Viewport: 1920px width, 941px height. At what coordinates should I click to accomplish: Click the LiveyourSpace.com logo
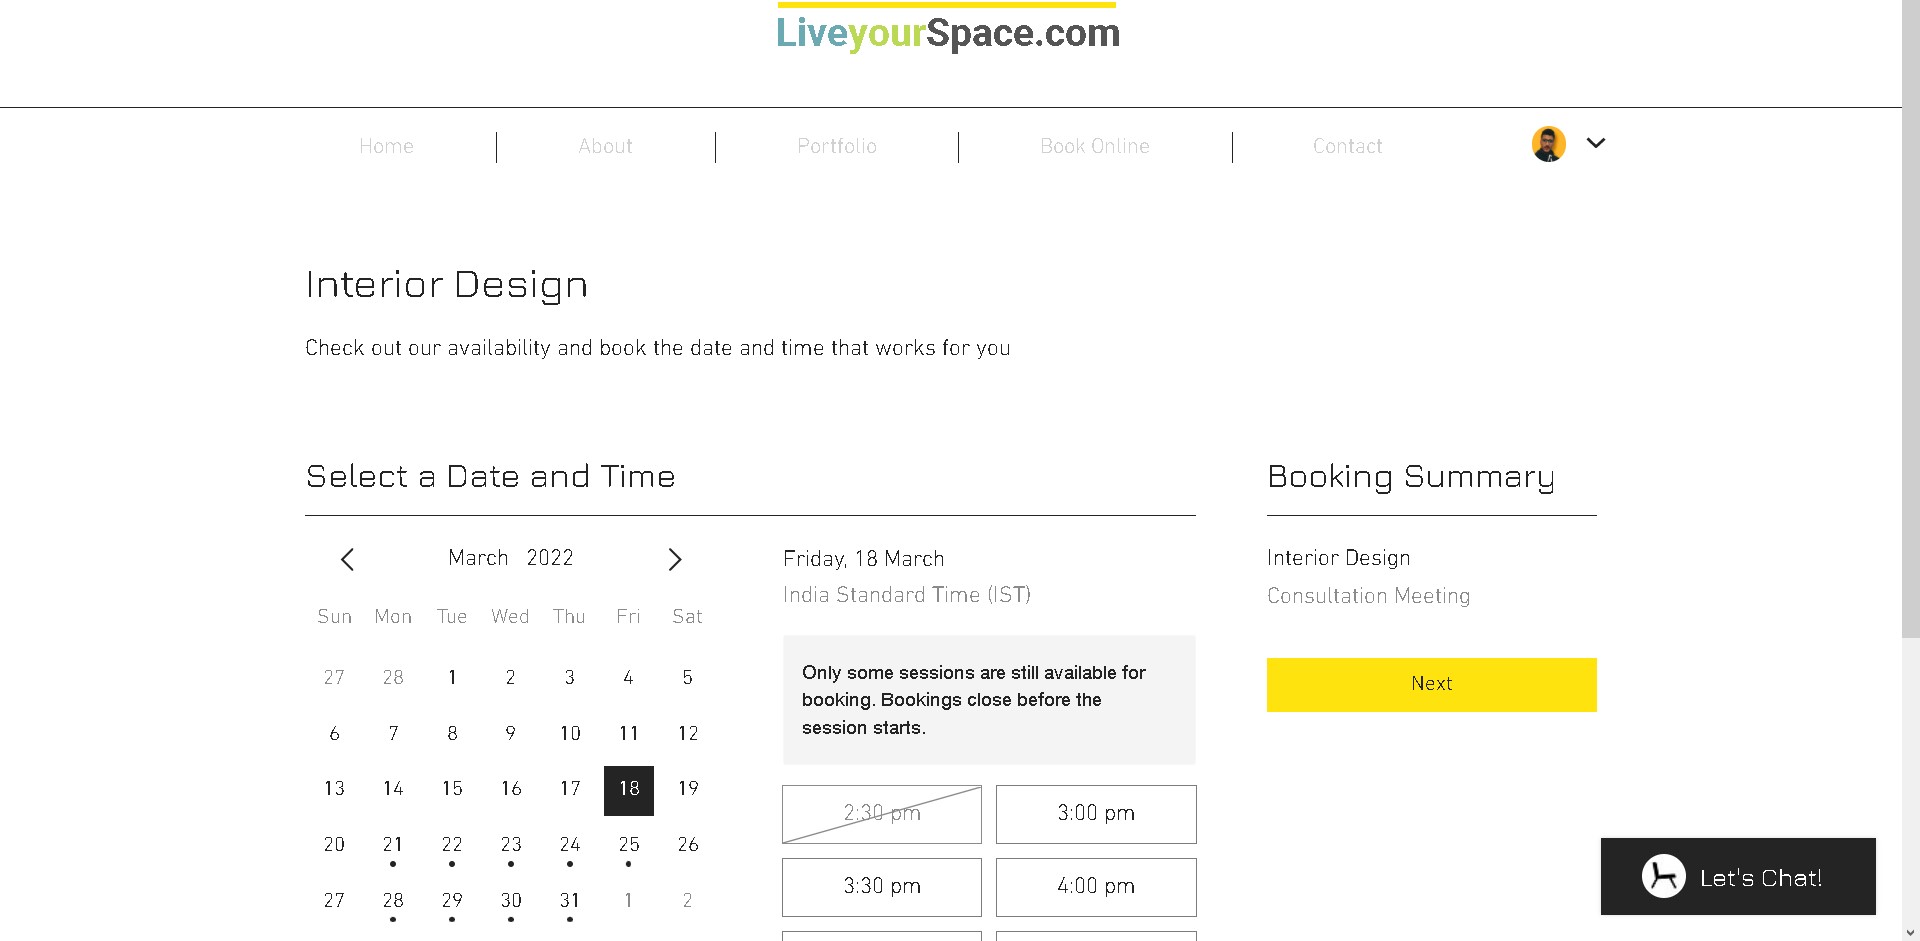(947, 33)
